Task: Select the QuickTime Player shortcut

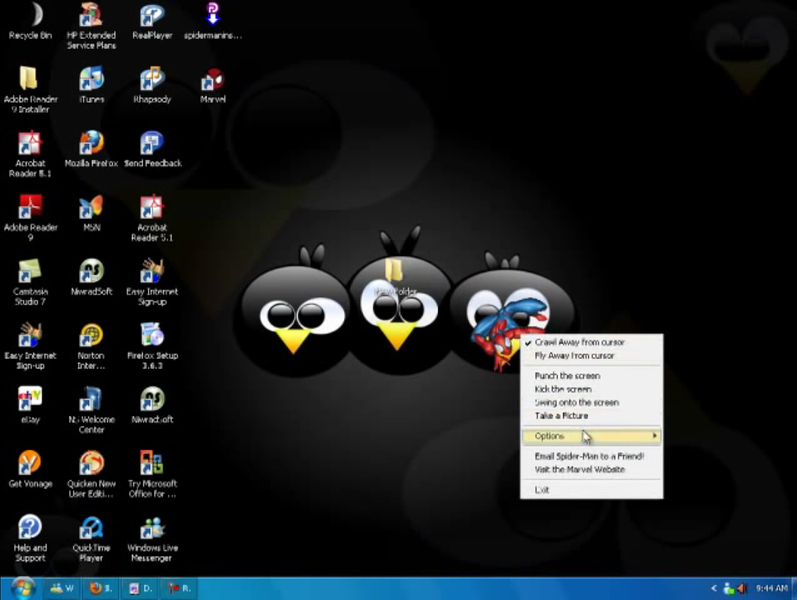Action: click(91, 537)
